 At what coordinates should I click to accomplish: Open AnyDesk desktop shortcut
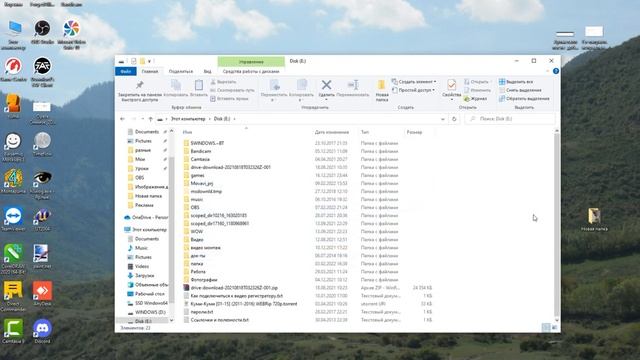[42, 293]
